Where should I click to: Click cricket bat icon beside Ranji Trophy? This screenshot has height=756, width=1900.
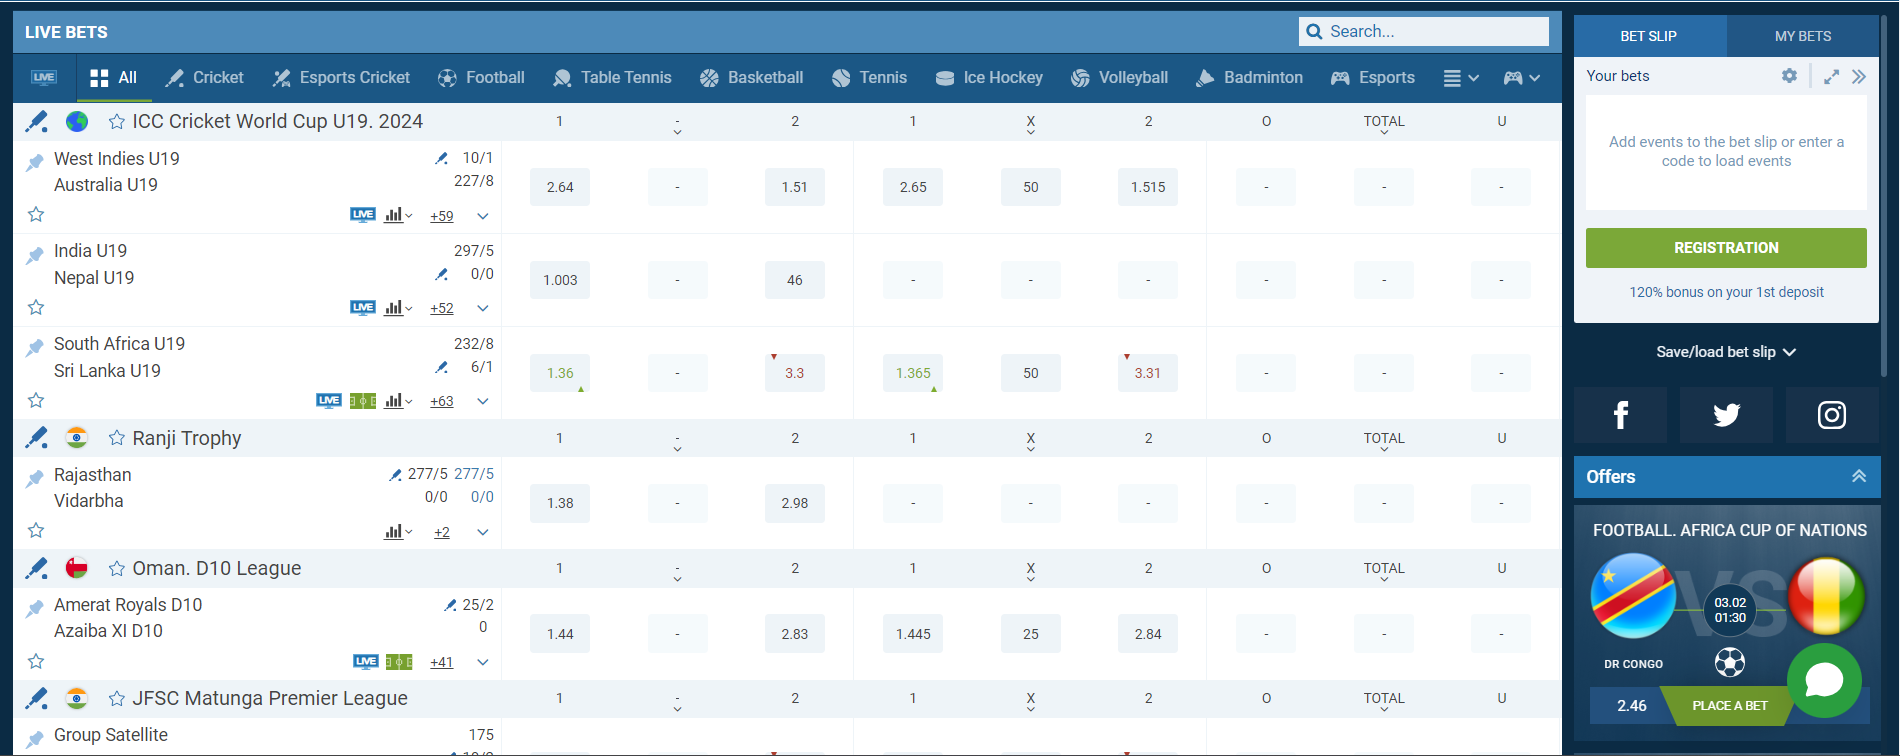(37, 438)
